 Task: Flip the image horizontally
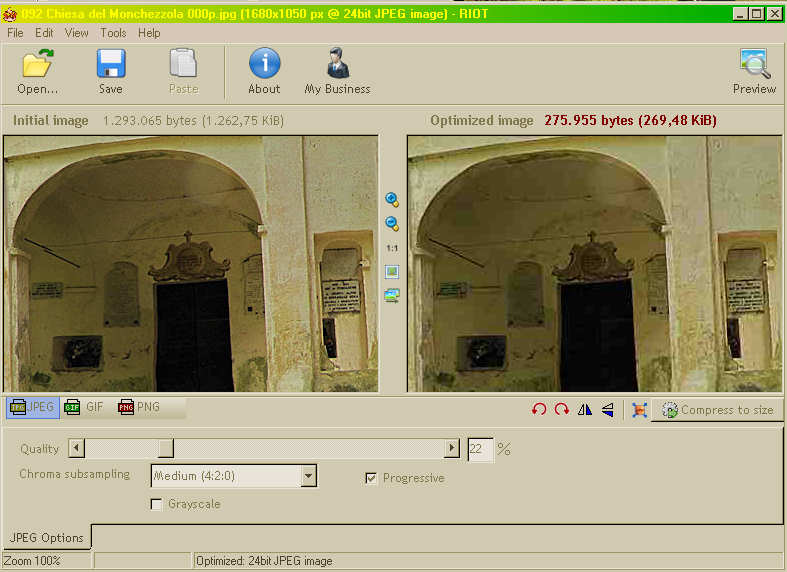click(x=585, y=409)
